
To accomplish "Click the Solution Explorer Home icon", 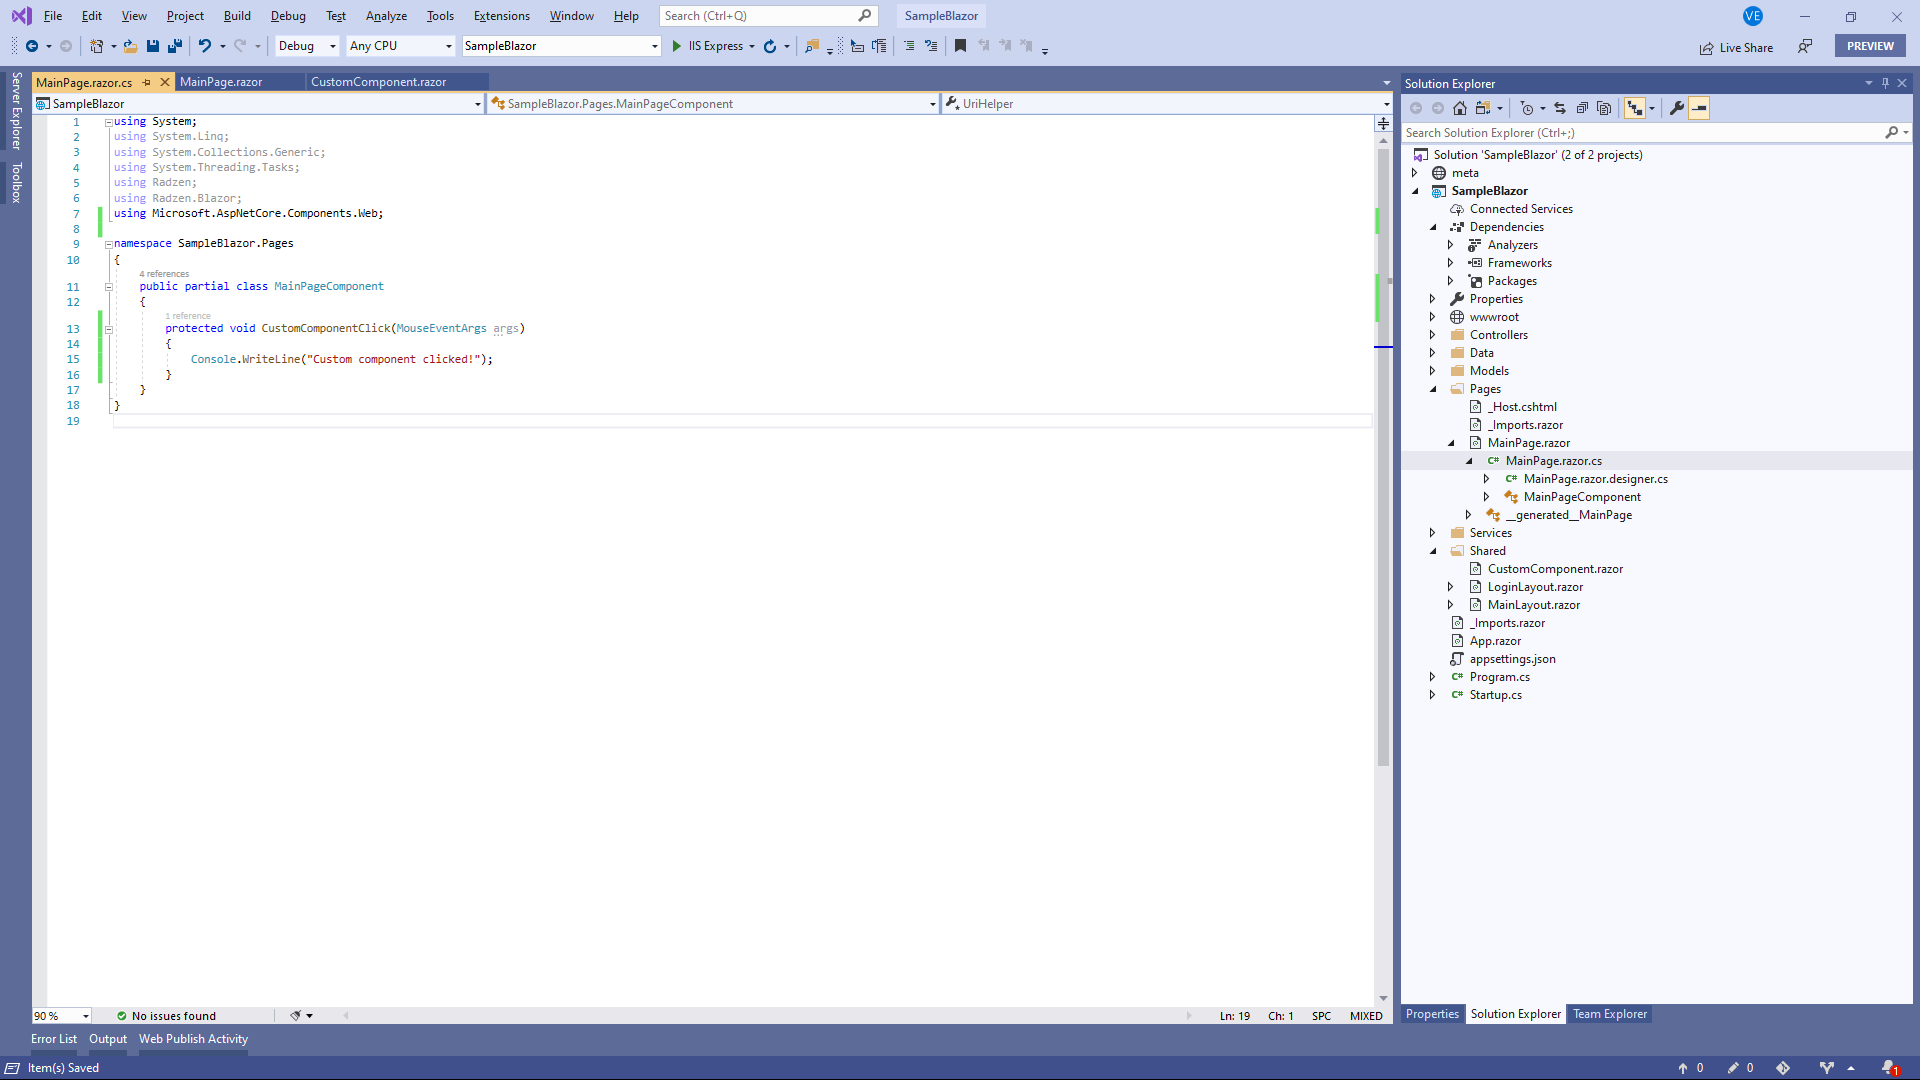I will click(1460, 108).
